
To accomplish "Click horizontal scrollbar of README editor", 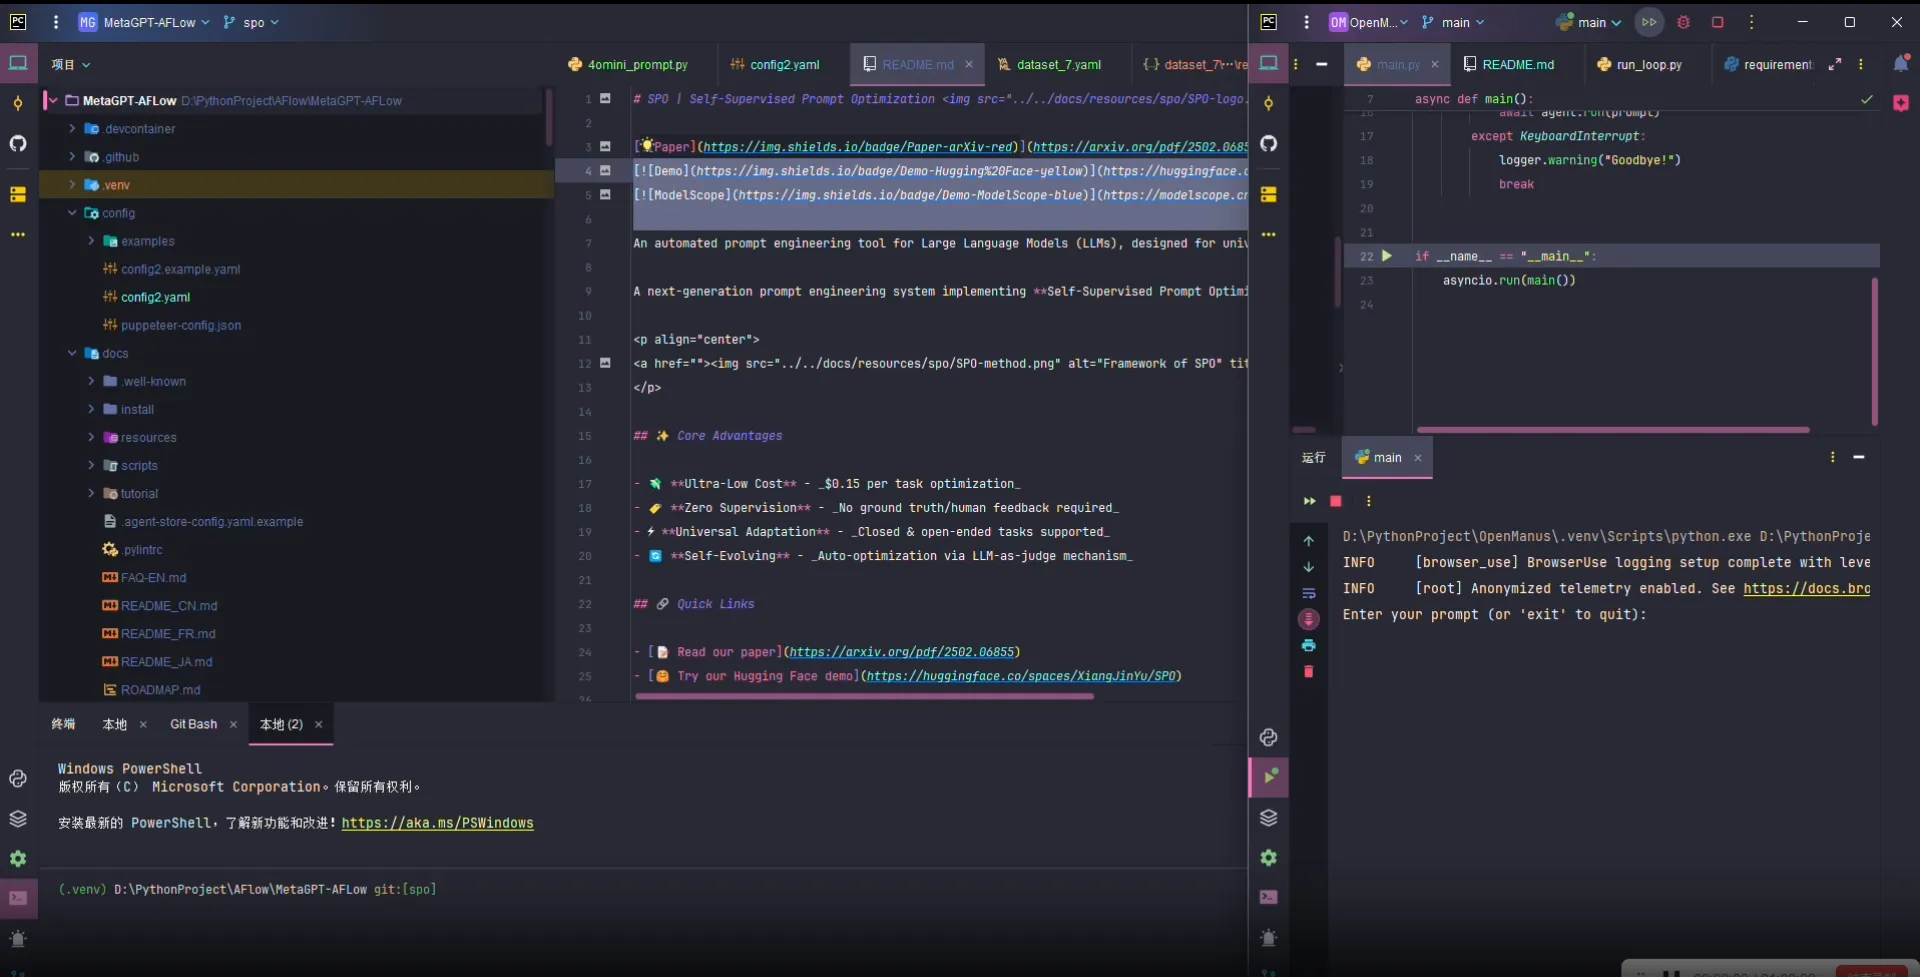I will tap(864, 696).
